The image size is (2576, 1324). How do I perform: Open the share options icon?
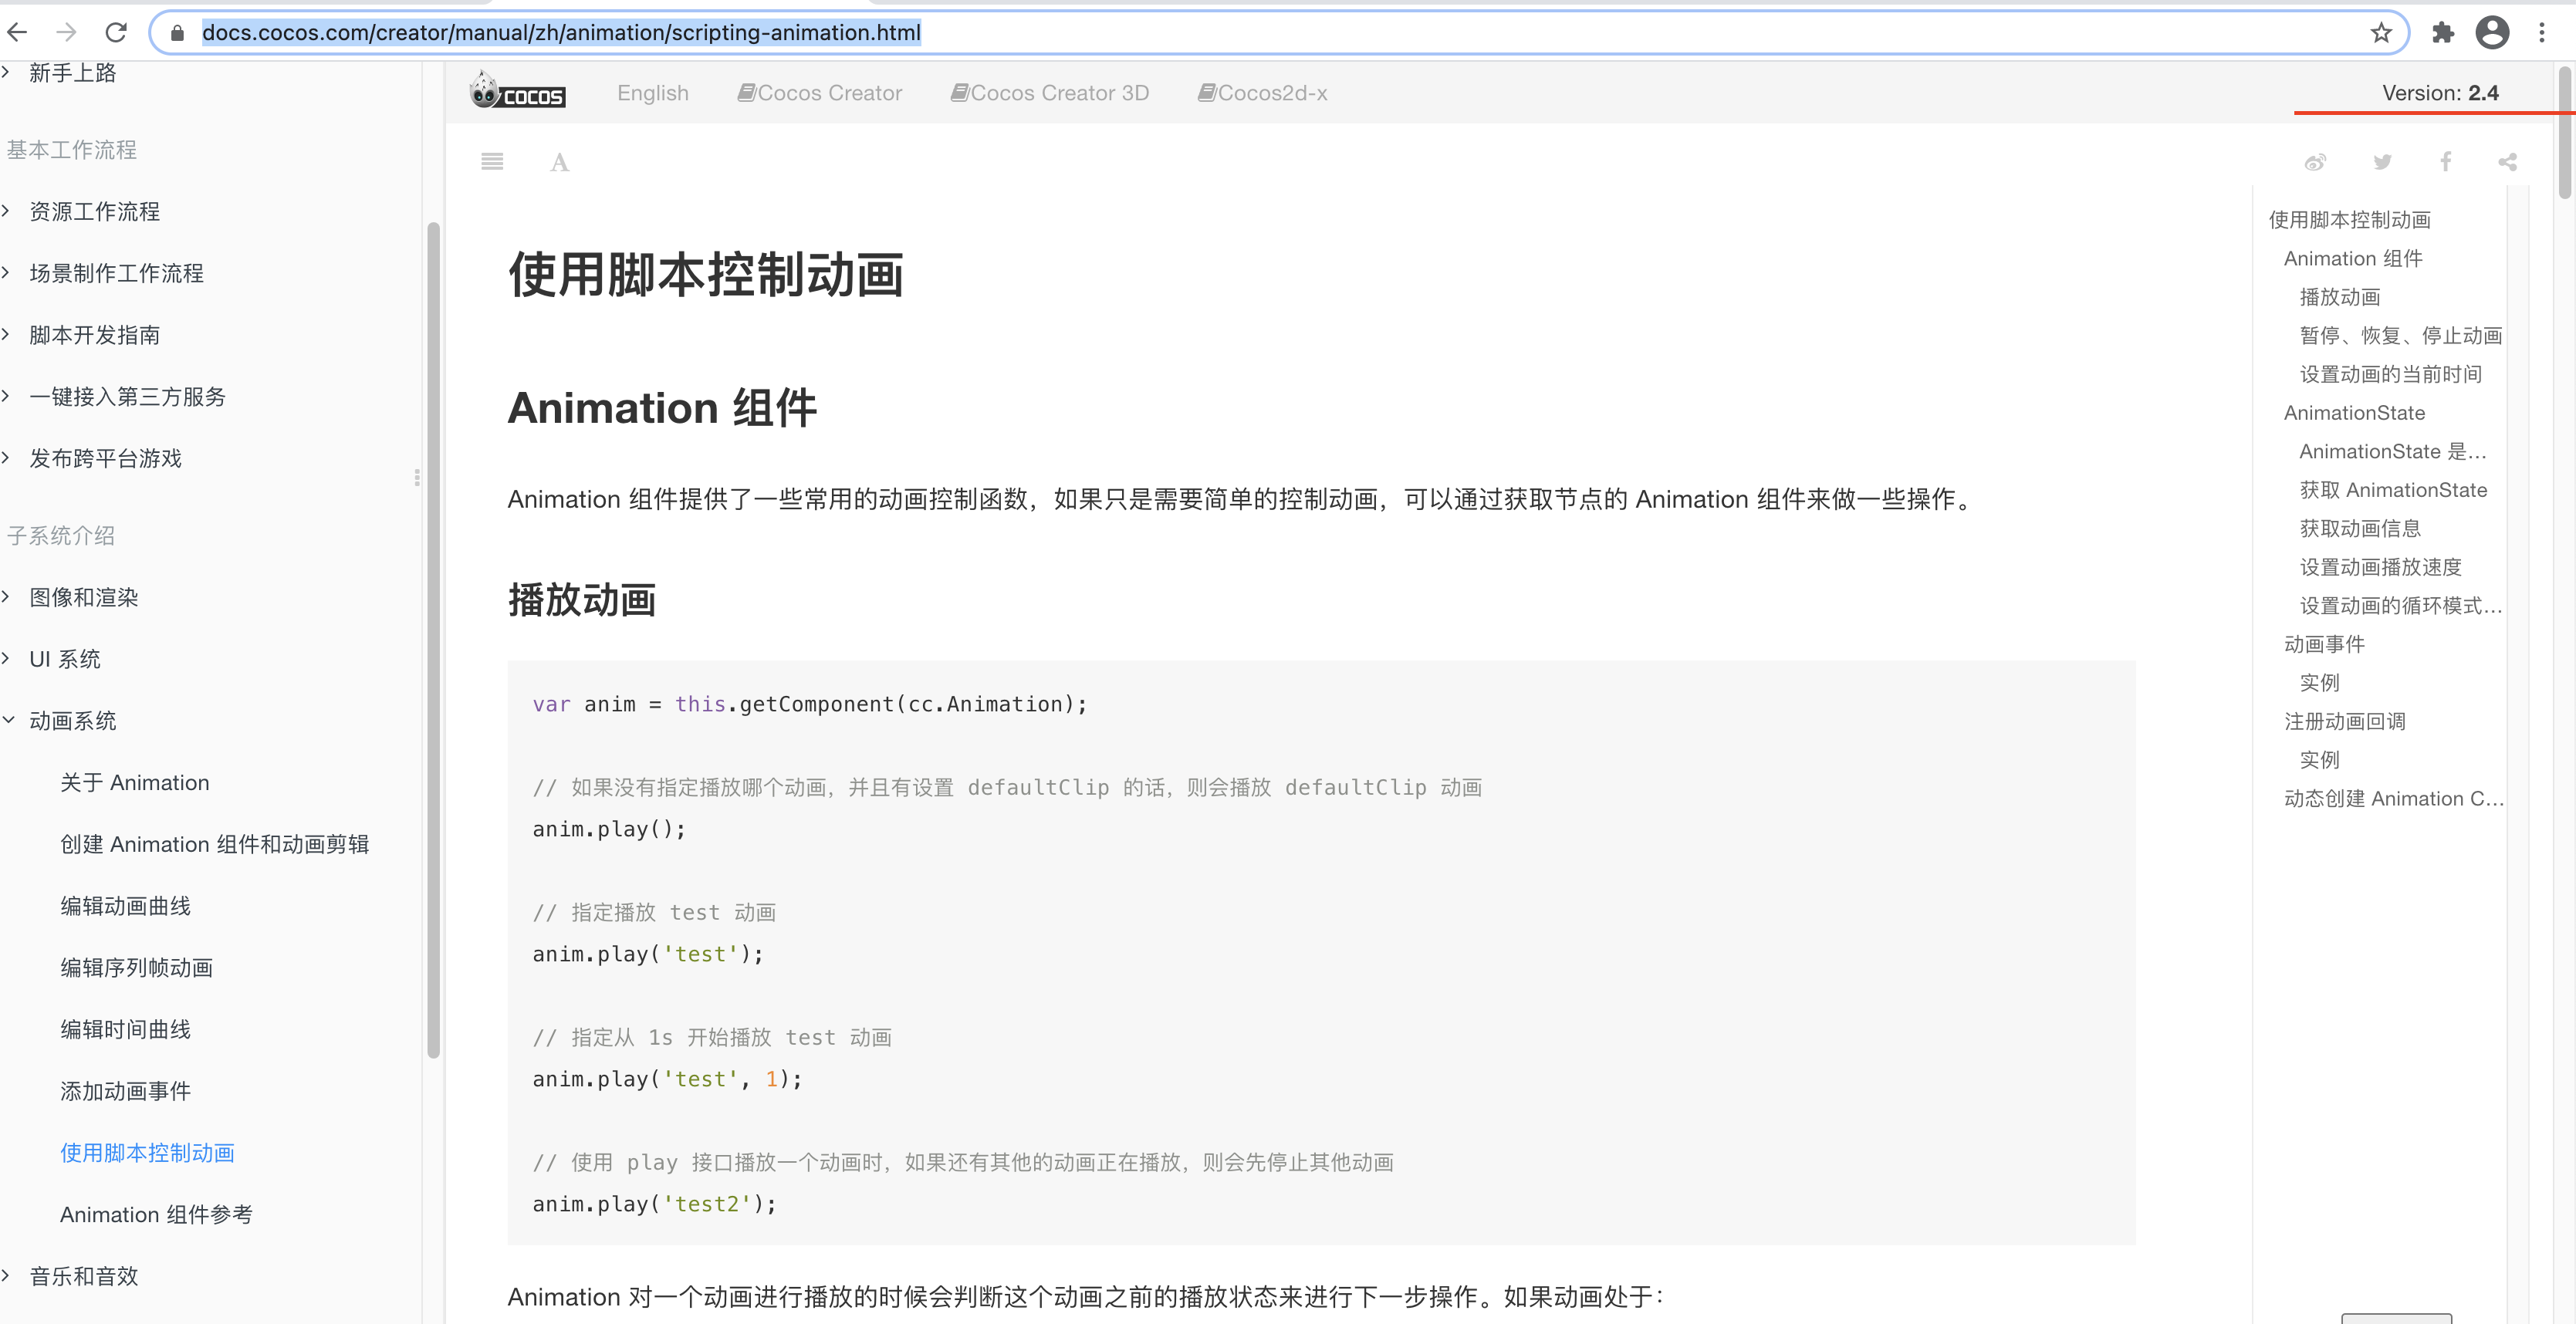[2507, 162]
